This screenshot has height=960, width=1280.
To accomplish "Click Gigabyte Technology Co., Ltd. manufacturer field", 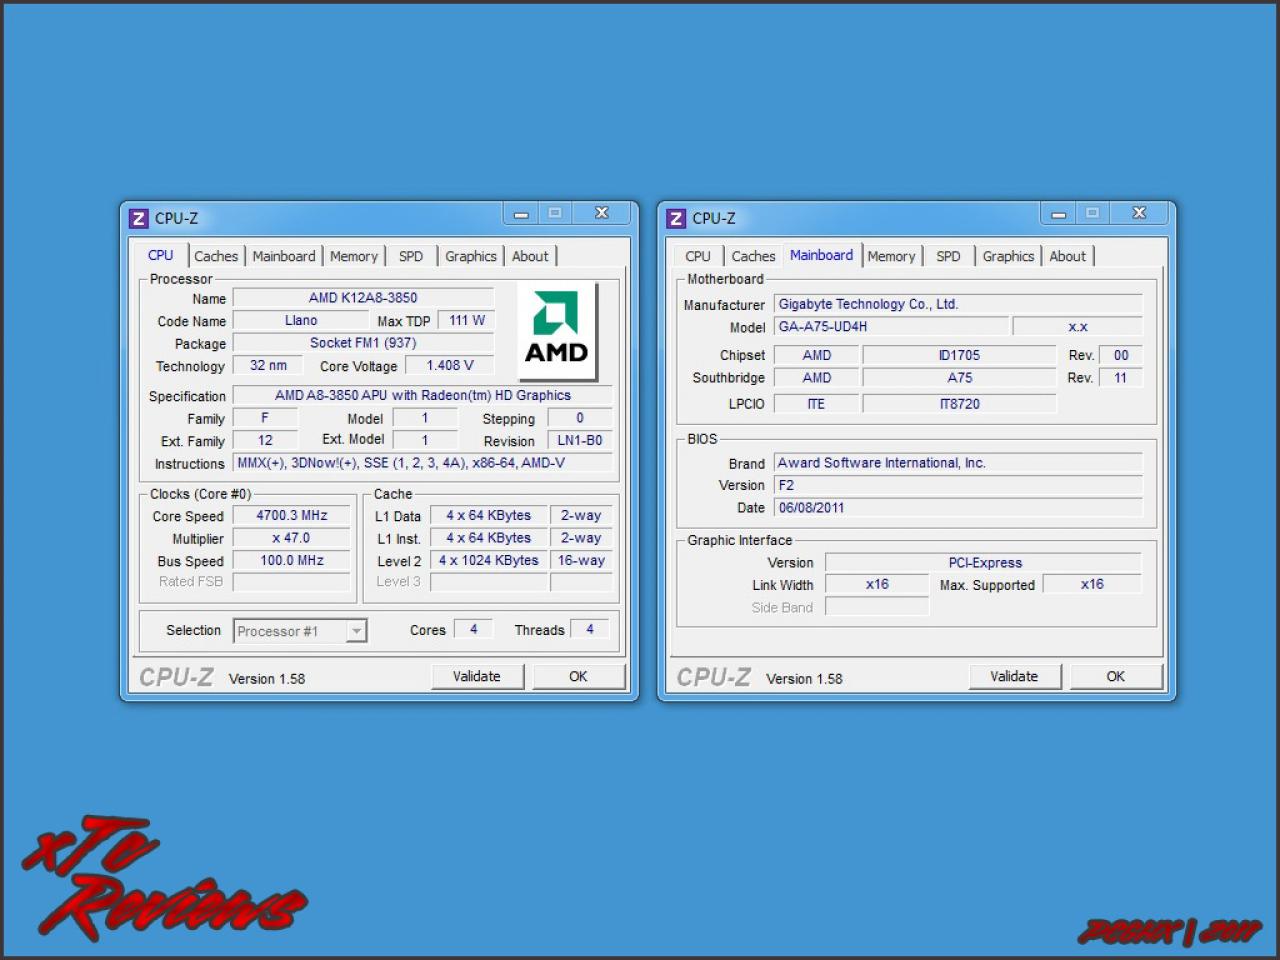I will click(959, 304).
